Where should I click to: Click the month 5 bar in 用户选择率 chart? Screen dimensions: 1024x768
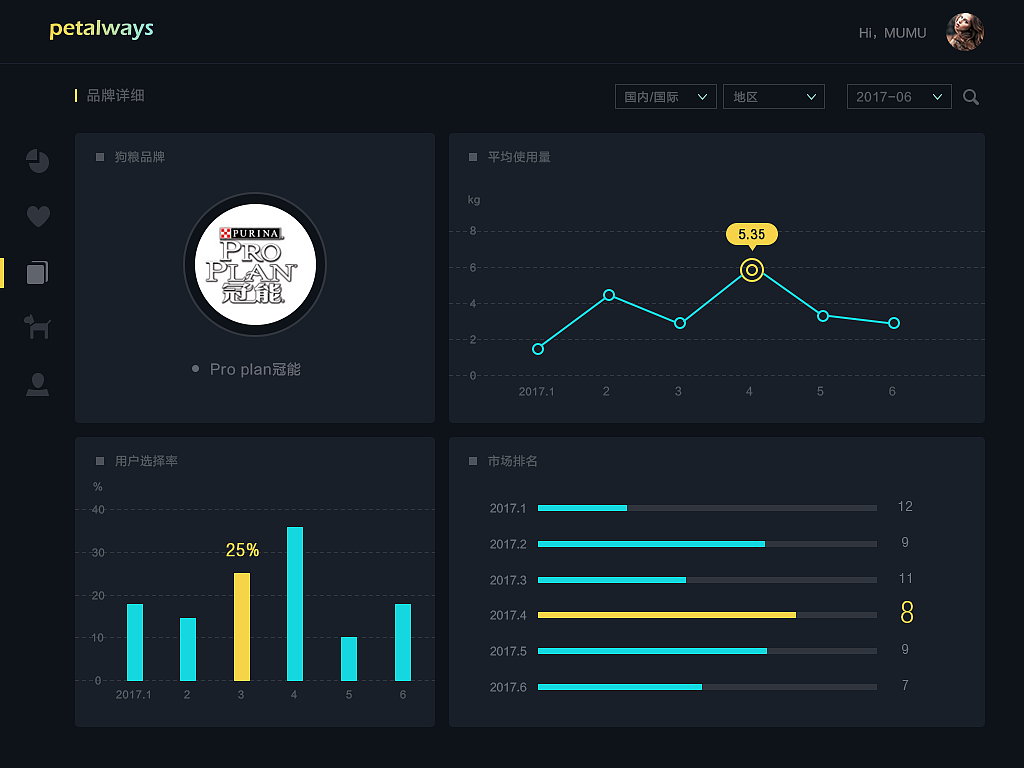click(x=349, y=659)
